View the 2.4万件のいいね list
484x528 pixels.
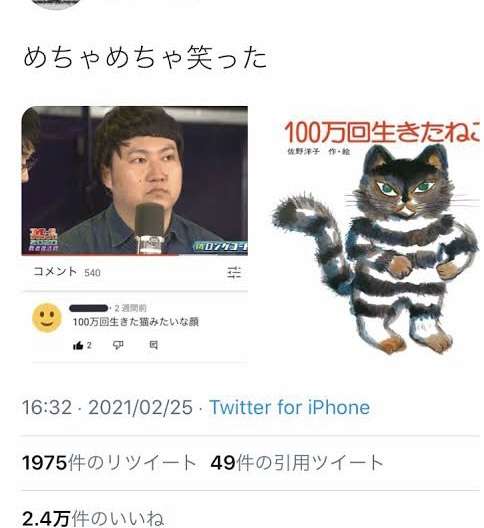click(x=93, y=519)
